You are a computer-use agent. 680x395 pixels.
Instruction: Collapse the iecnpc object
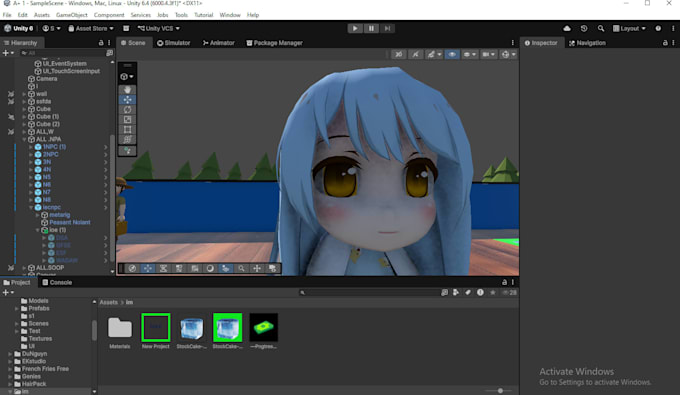click(x=31, y=208)
